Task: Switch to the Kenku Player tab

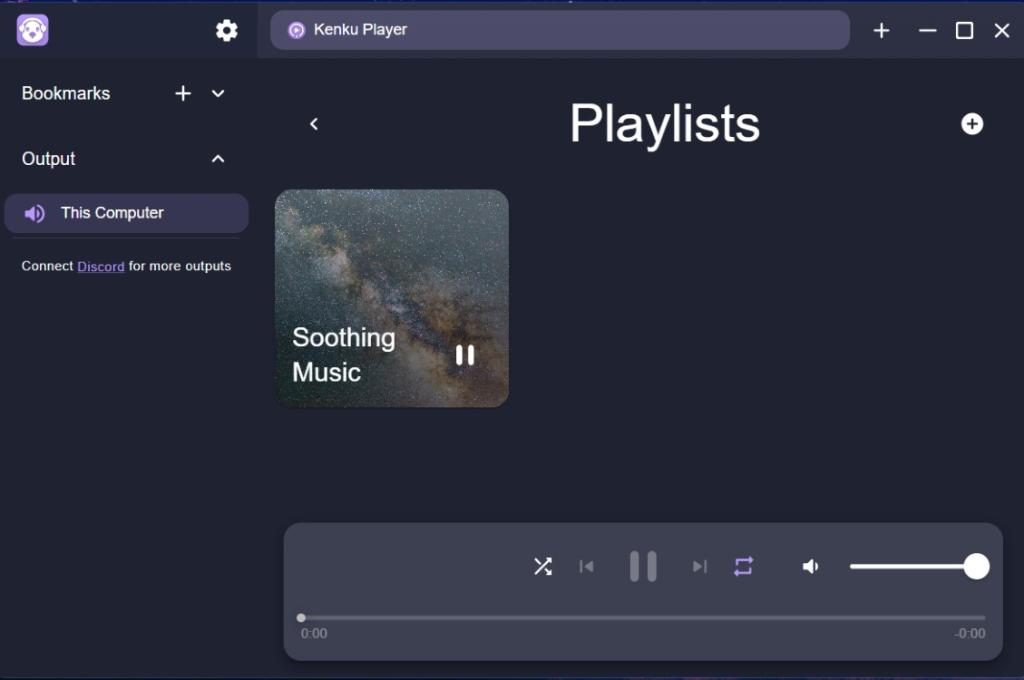Action: pos(560,30)
